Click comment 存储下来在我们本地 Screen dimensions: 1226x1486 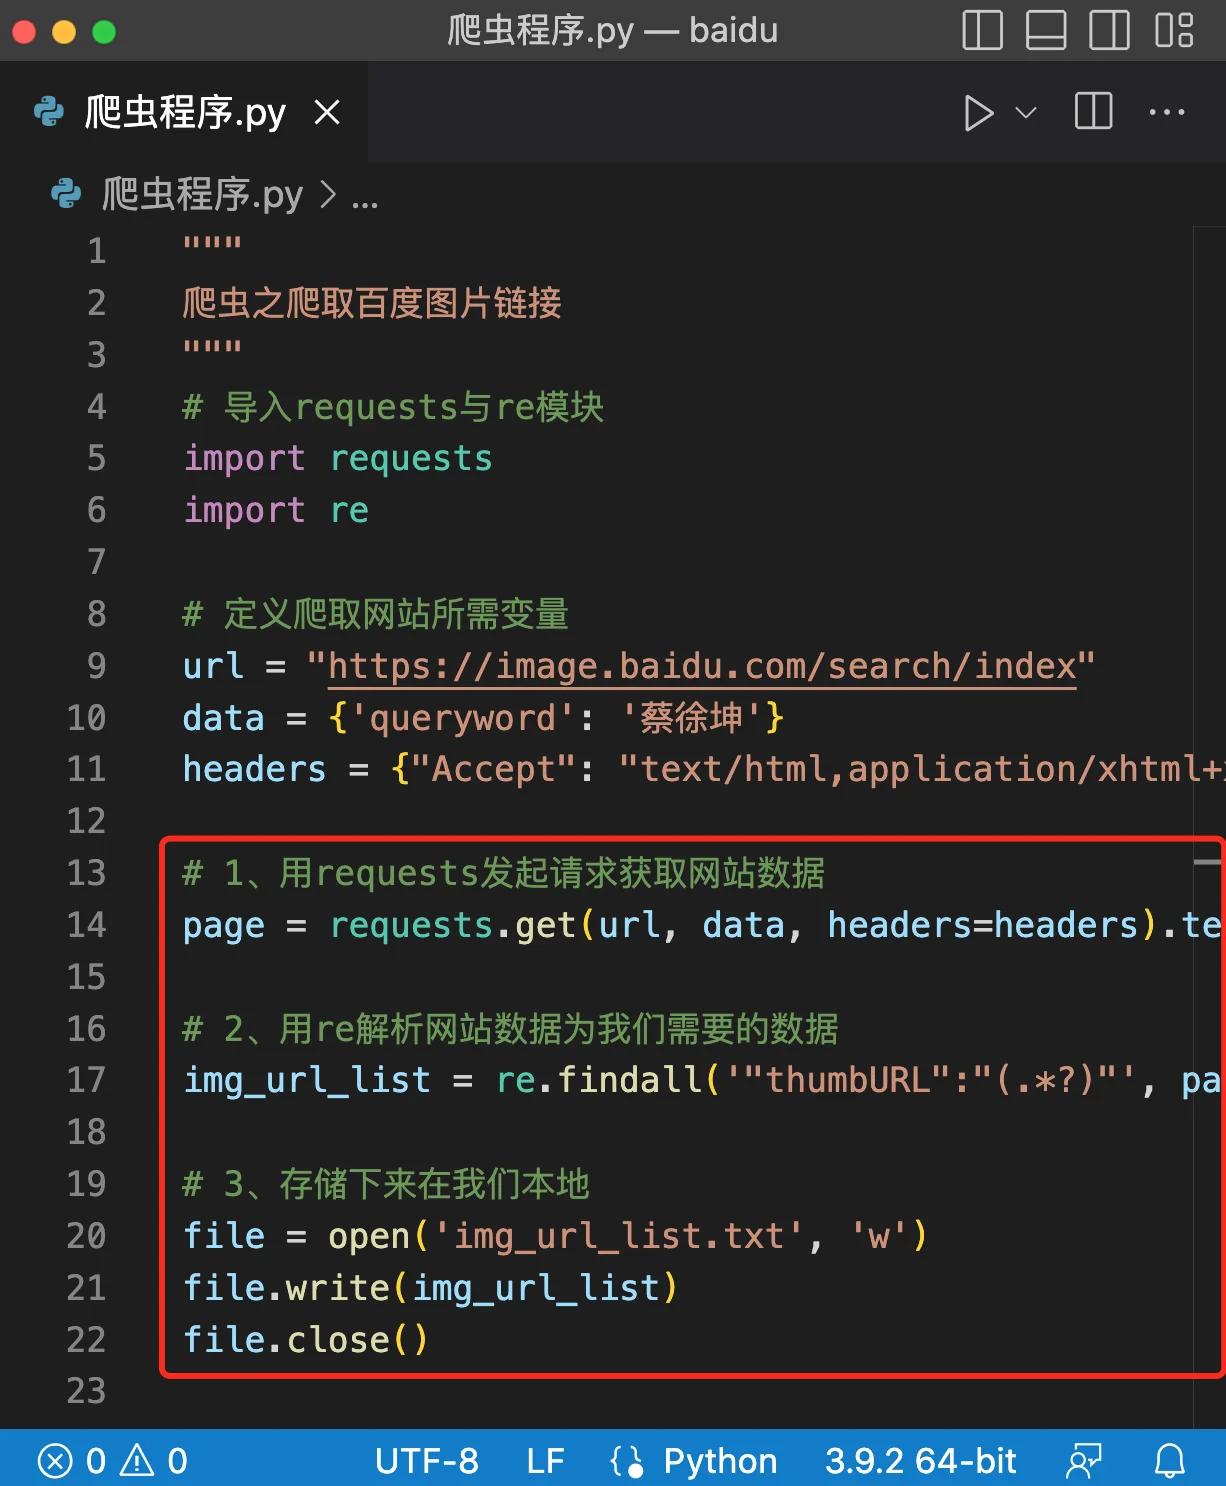coord(386,1184)
